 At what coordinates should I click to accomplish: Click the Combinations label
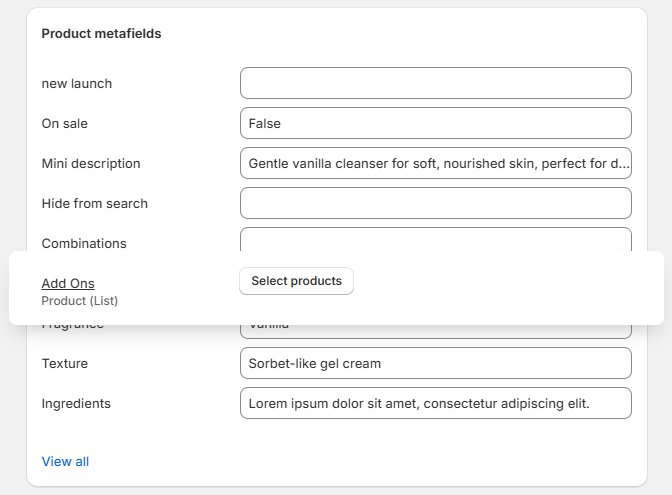point(84,243)
